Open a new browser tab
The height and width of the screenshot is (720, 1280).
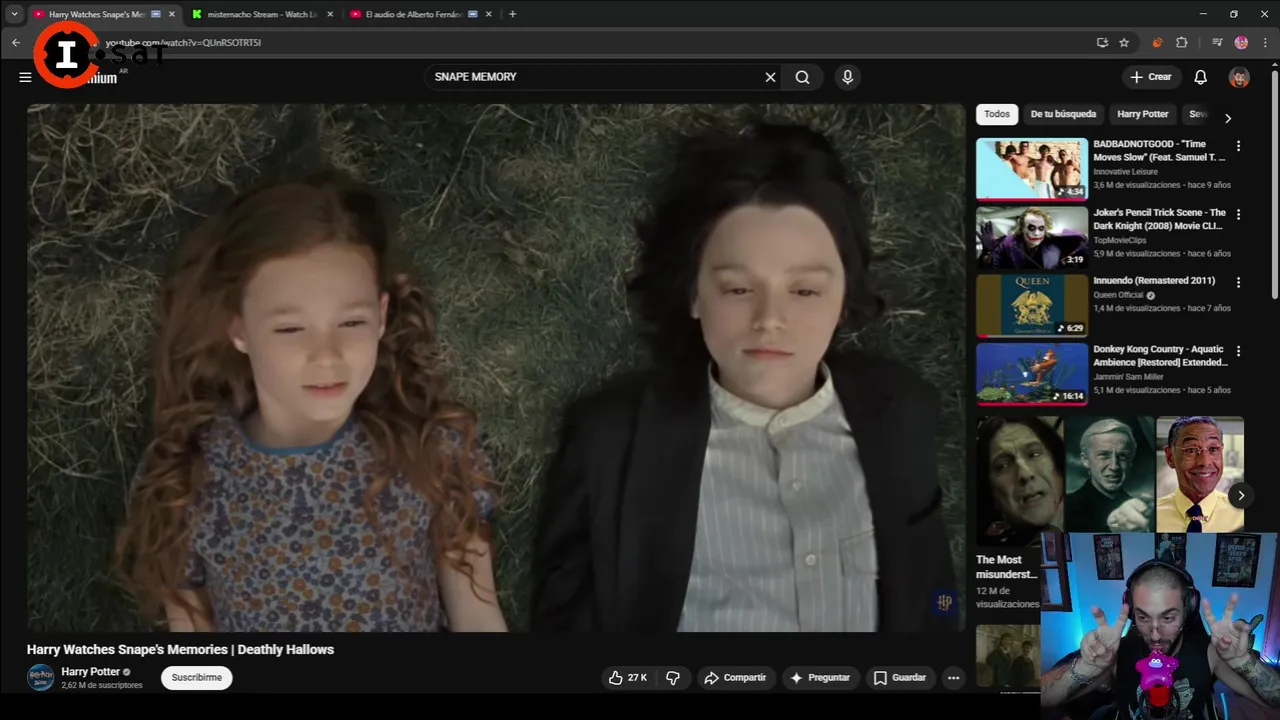[x=512, y=14]
